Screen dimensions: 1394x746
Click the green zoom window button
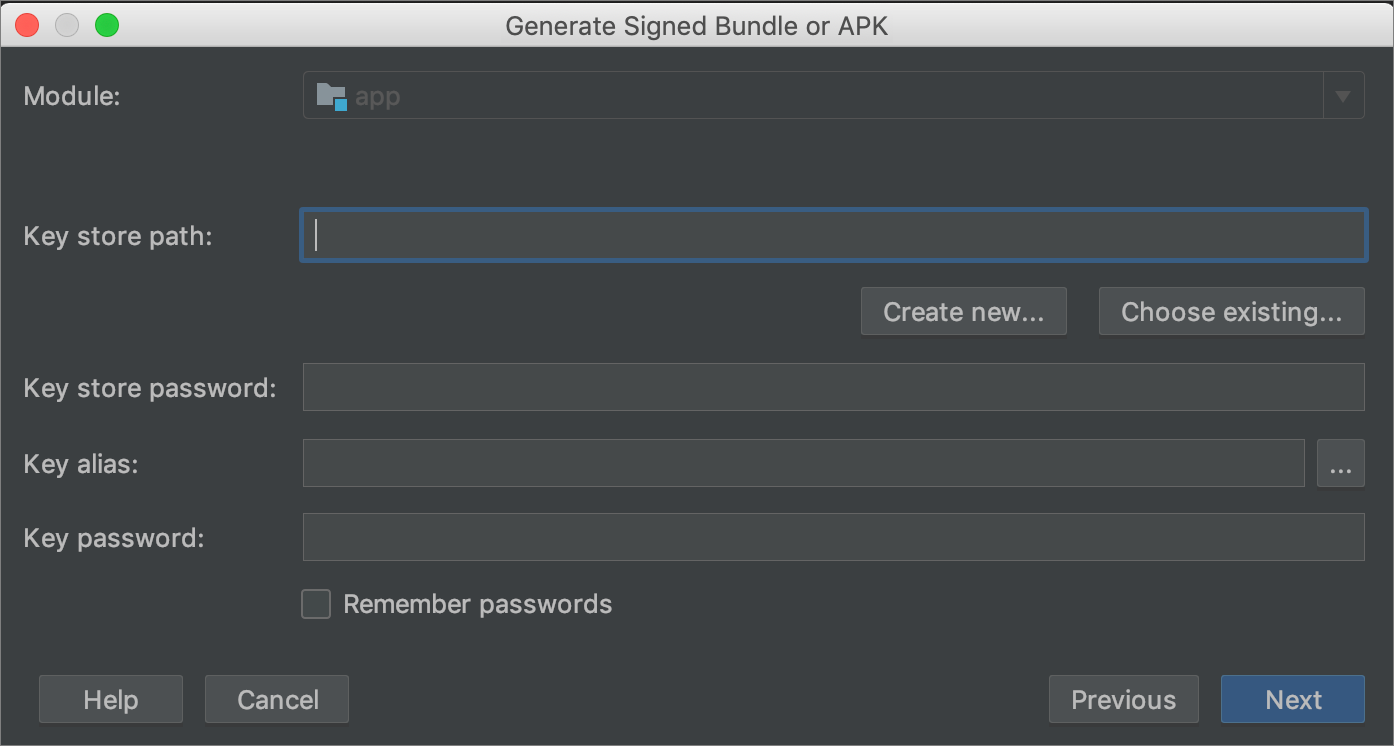coord(106,25)
